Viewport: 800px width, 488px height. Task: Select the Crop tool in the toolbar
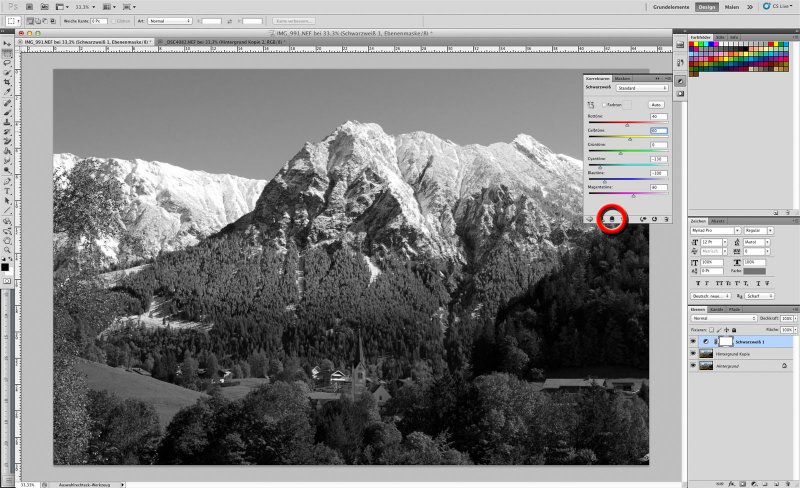point(7,83)
